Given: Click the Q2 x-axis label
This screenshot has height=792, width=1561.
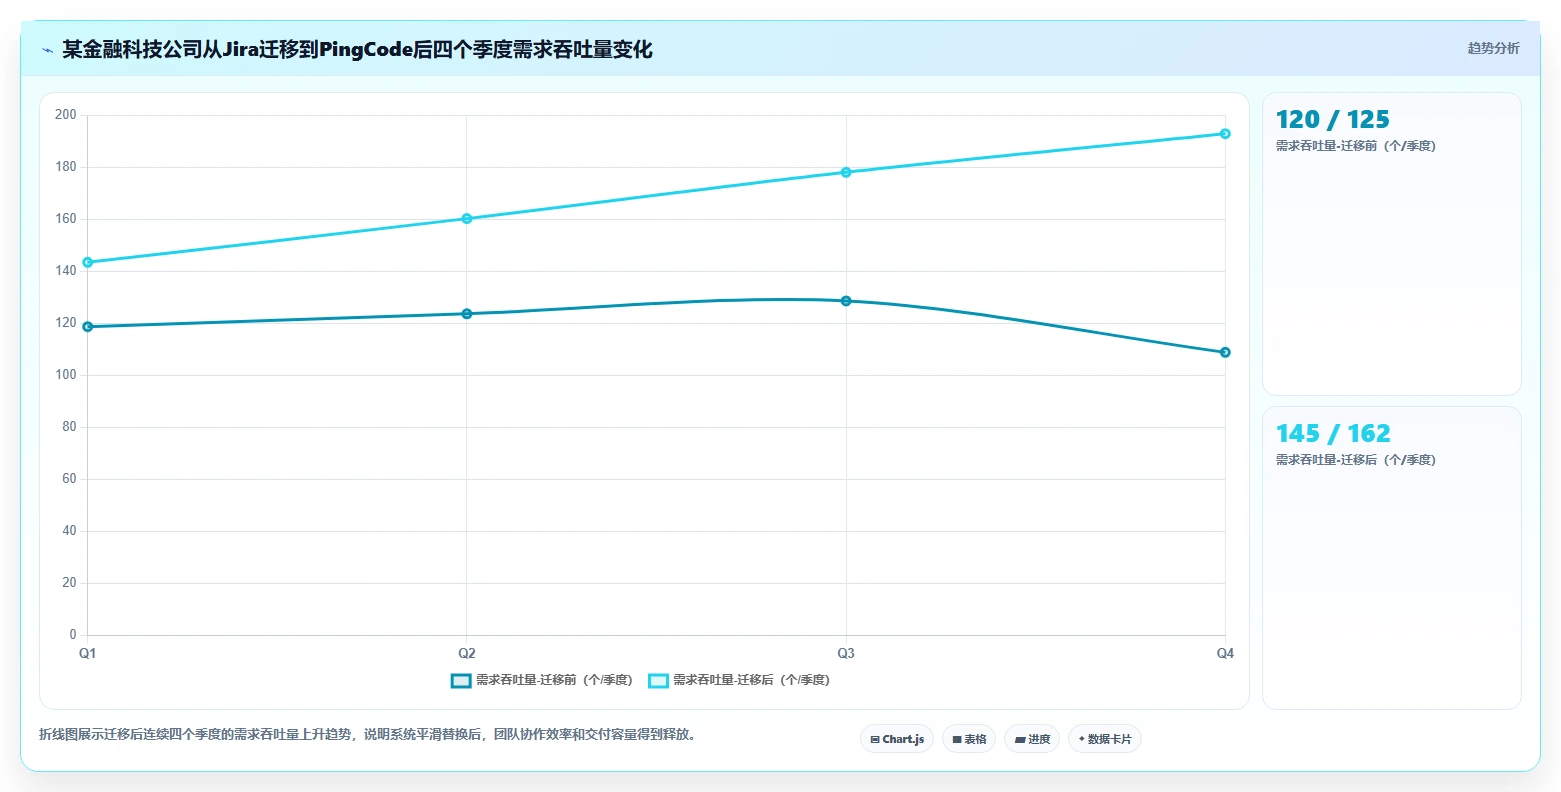Looking at the screenshot, I should click(x=467, y=653).
